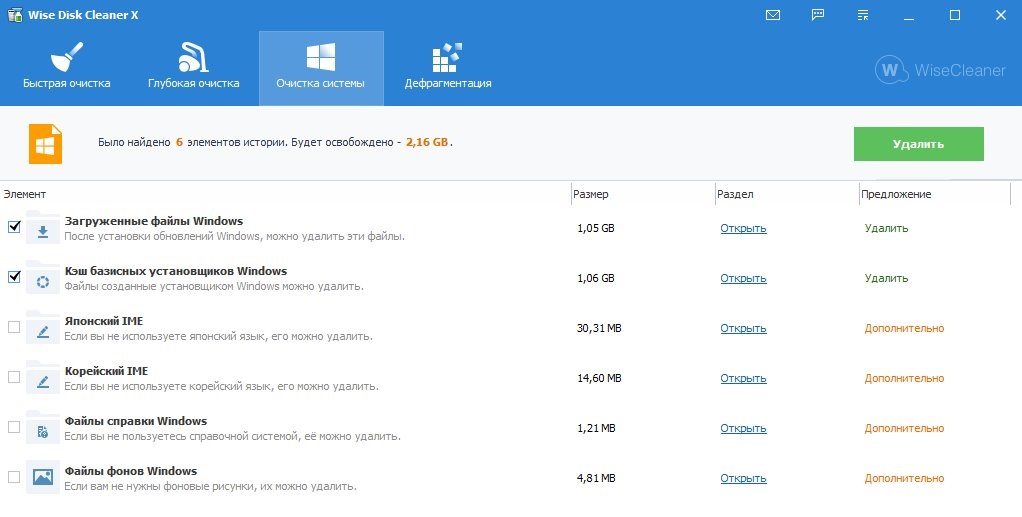
Task: Select the Очистка системы tab label
Action: coord(320,83)
